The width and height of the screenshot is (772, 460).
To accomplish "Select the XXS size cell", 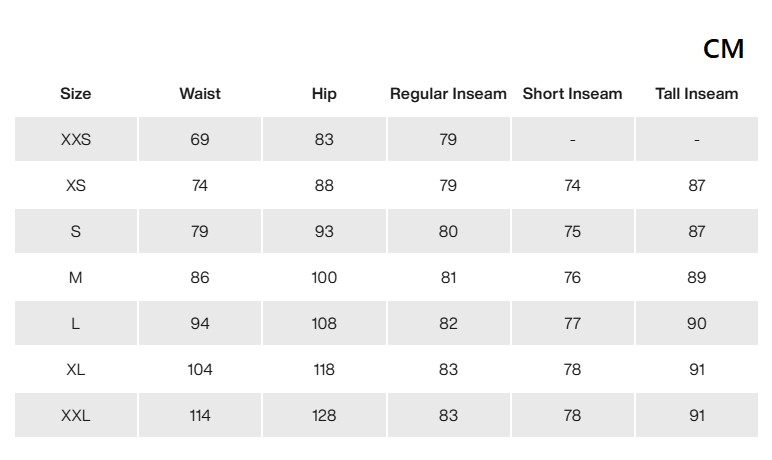I will 76,139.
